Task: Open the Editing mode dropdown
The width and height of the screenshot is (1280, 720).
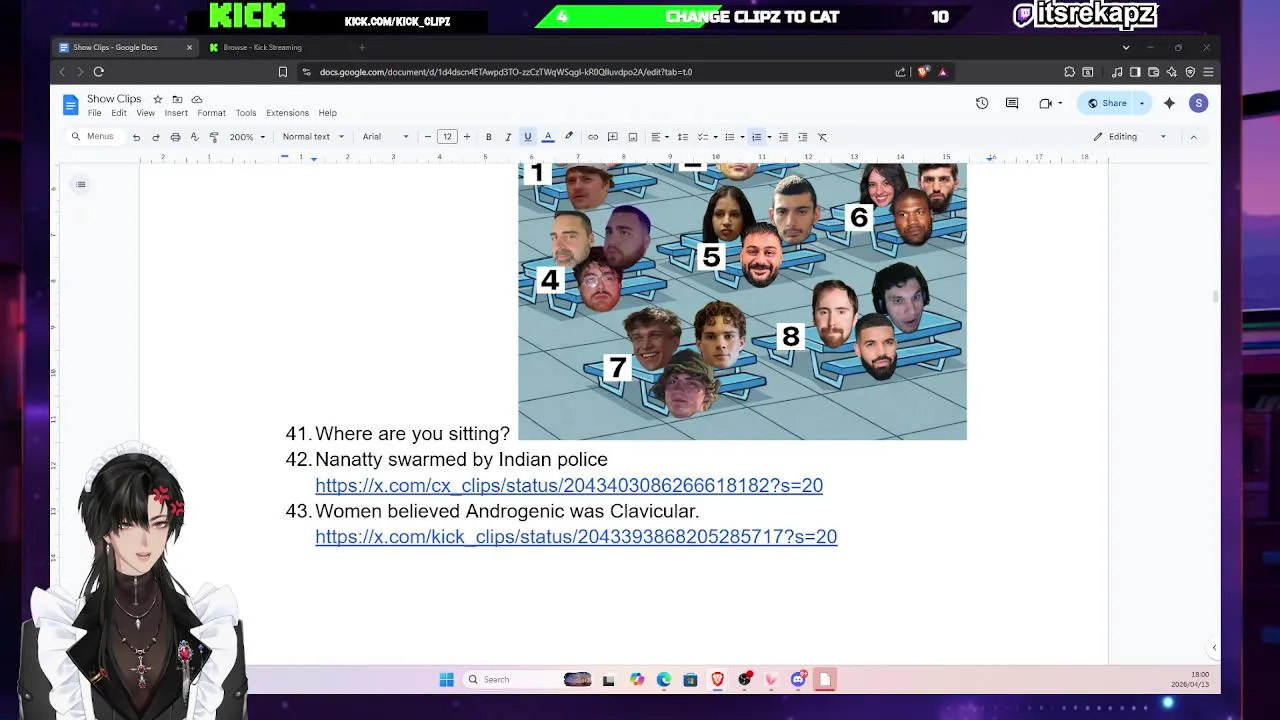Action: click(x=1129, y=137)
